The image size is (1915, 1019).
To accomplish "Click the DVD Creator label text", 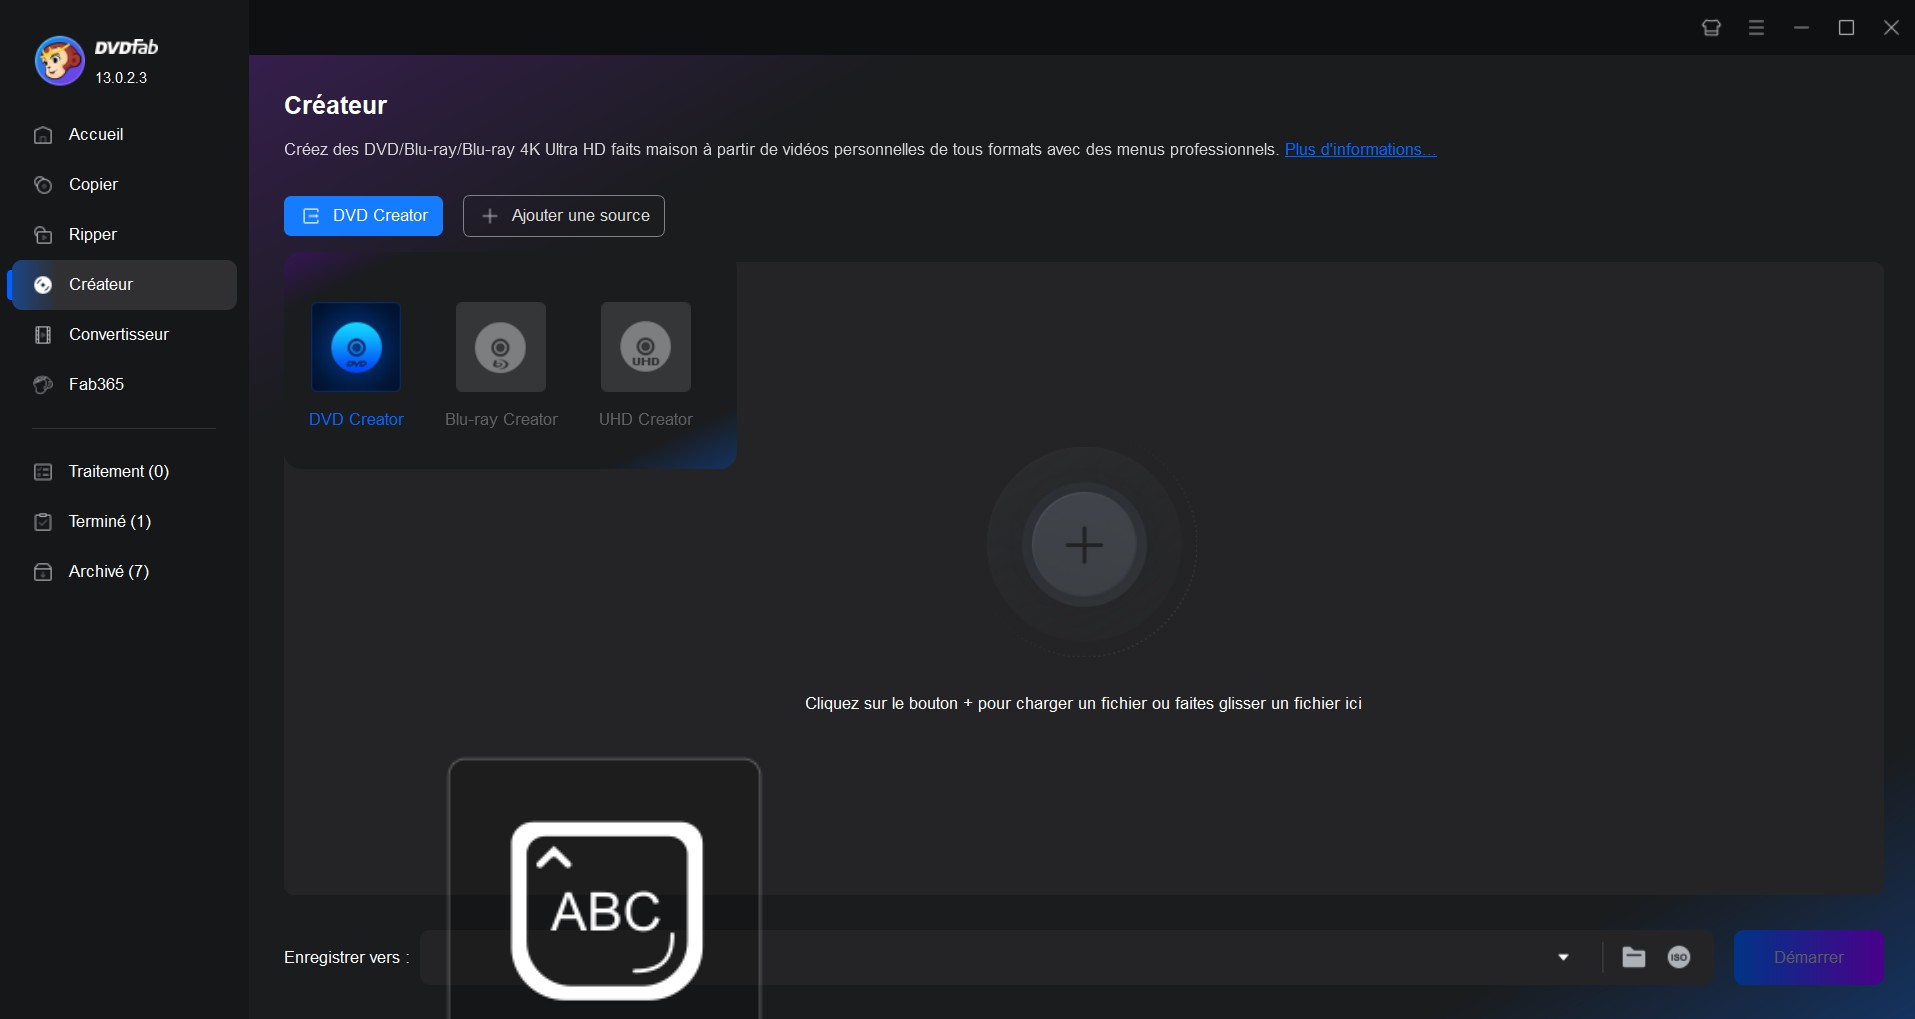I will coord(356,420).
